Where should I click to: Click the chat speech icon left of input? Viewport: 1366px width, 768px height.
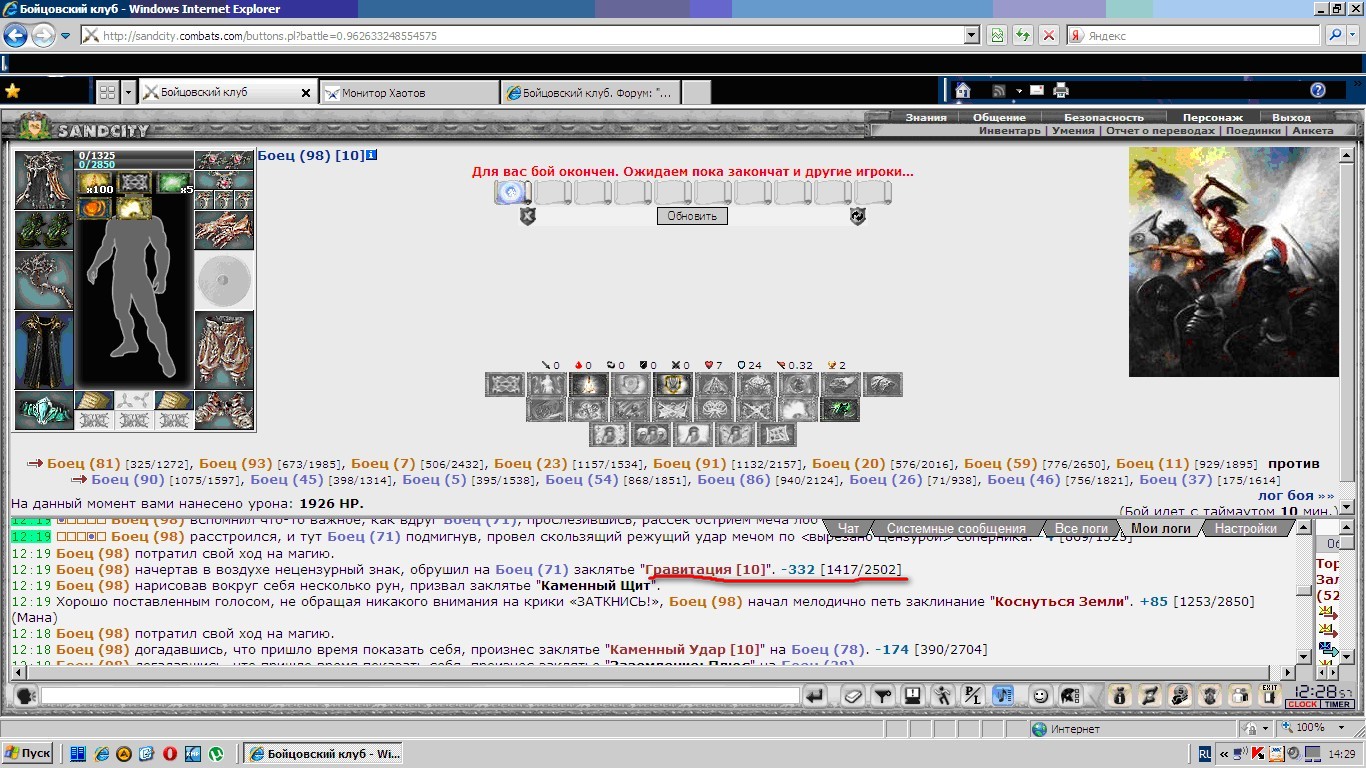[x=25, y=695]
